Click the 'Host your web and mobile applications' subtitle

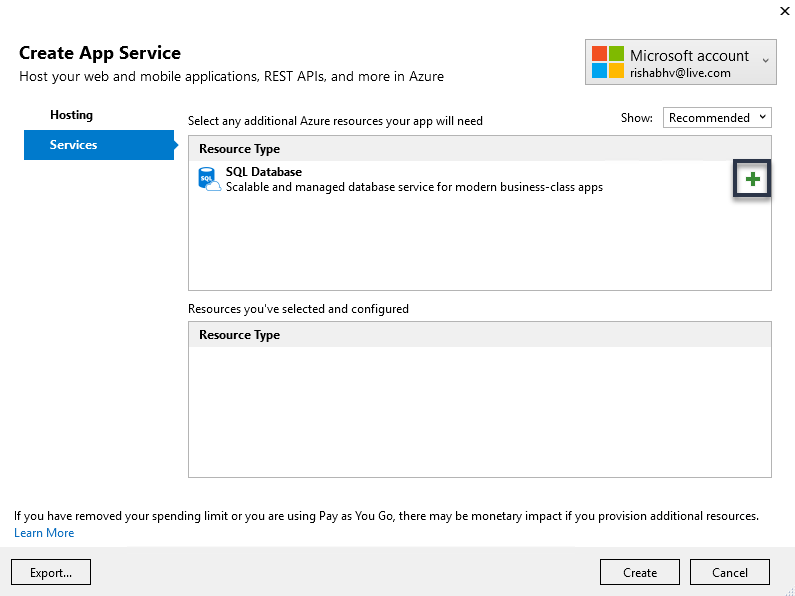tap(232, 77)
